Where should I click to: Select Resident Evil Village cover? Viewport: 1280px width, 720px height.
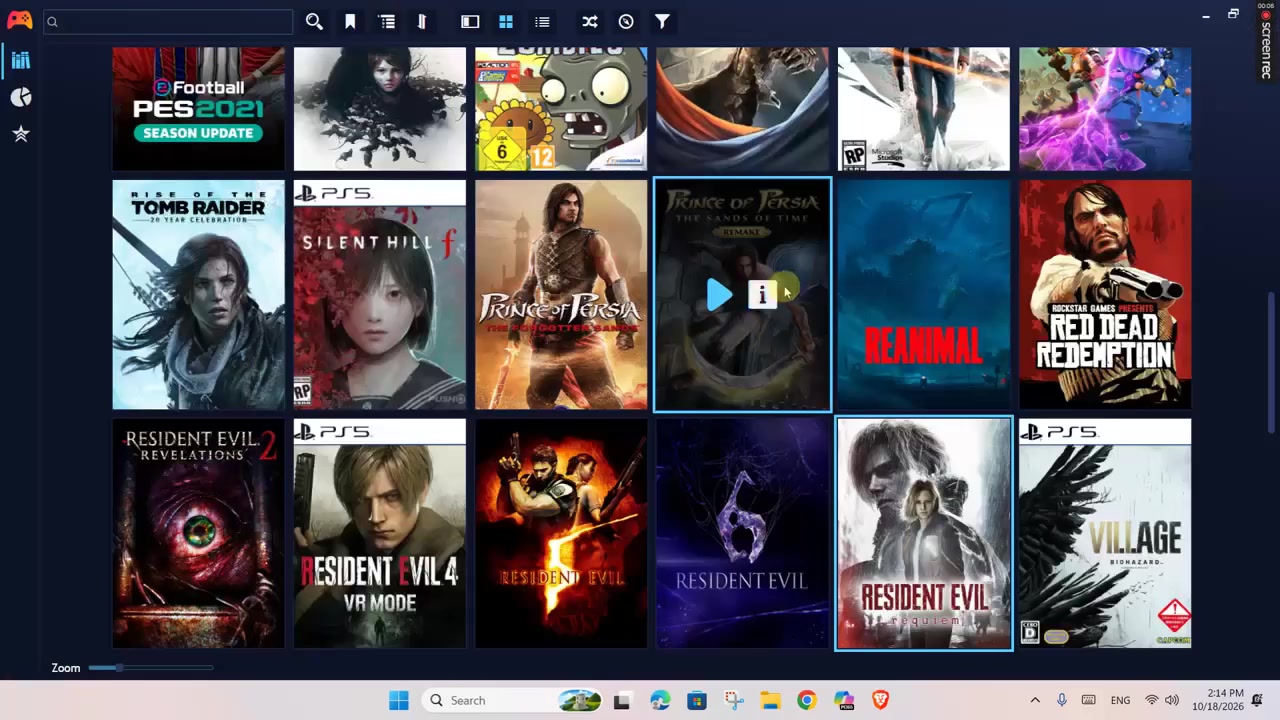point(1105,534)
